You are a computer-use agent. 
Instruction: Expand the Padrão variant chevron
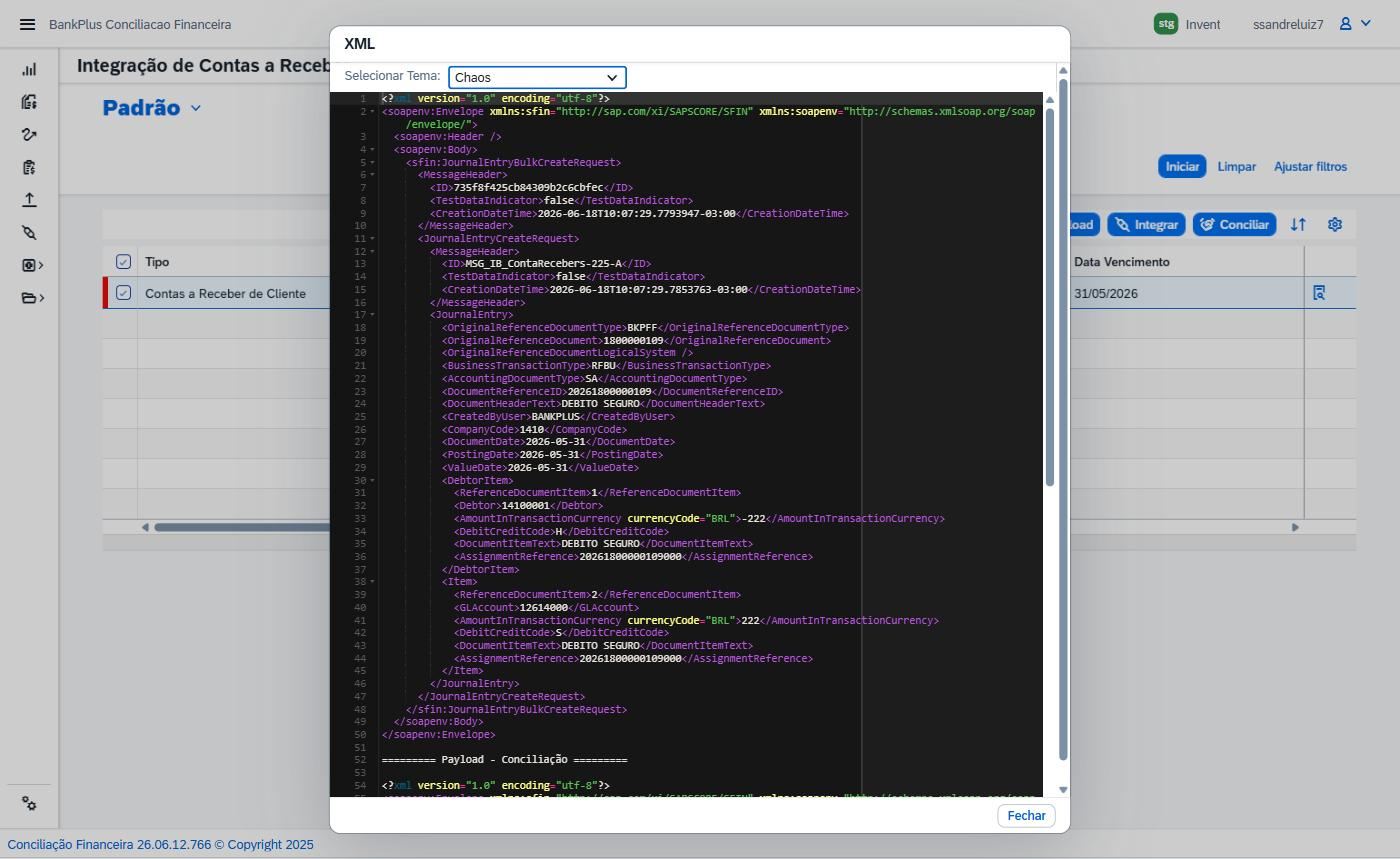[x=196, y=108]
